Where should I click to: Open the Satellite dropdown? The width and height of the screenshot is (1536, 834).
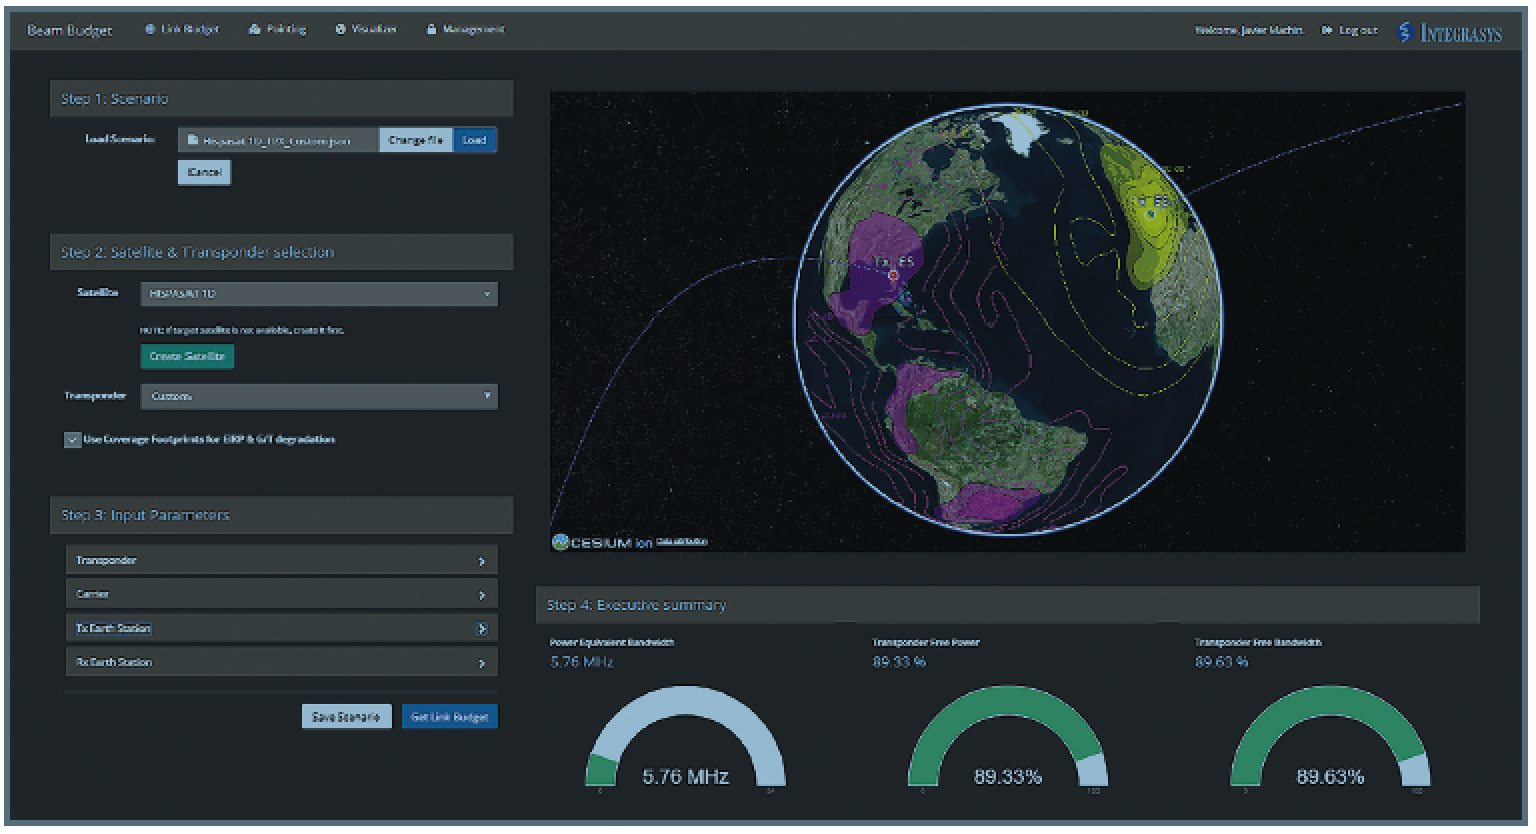318,294
